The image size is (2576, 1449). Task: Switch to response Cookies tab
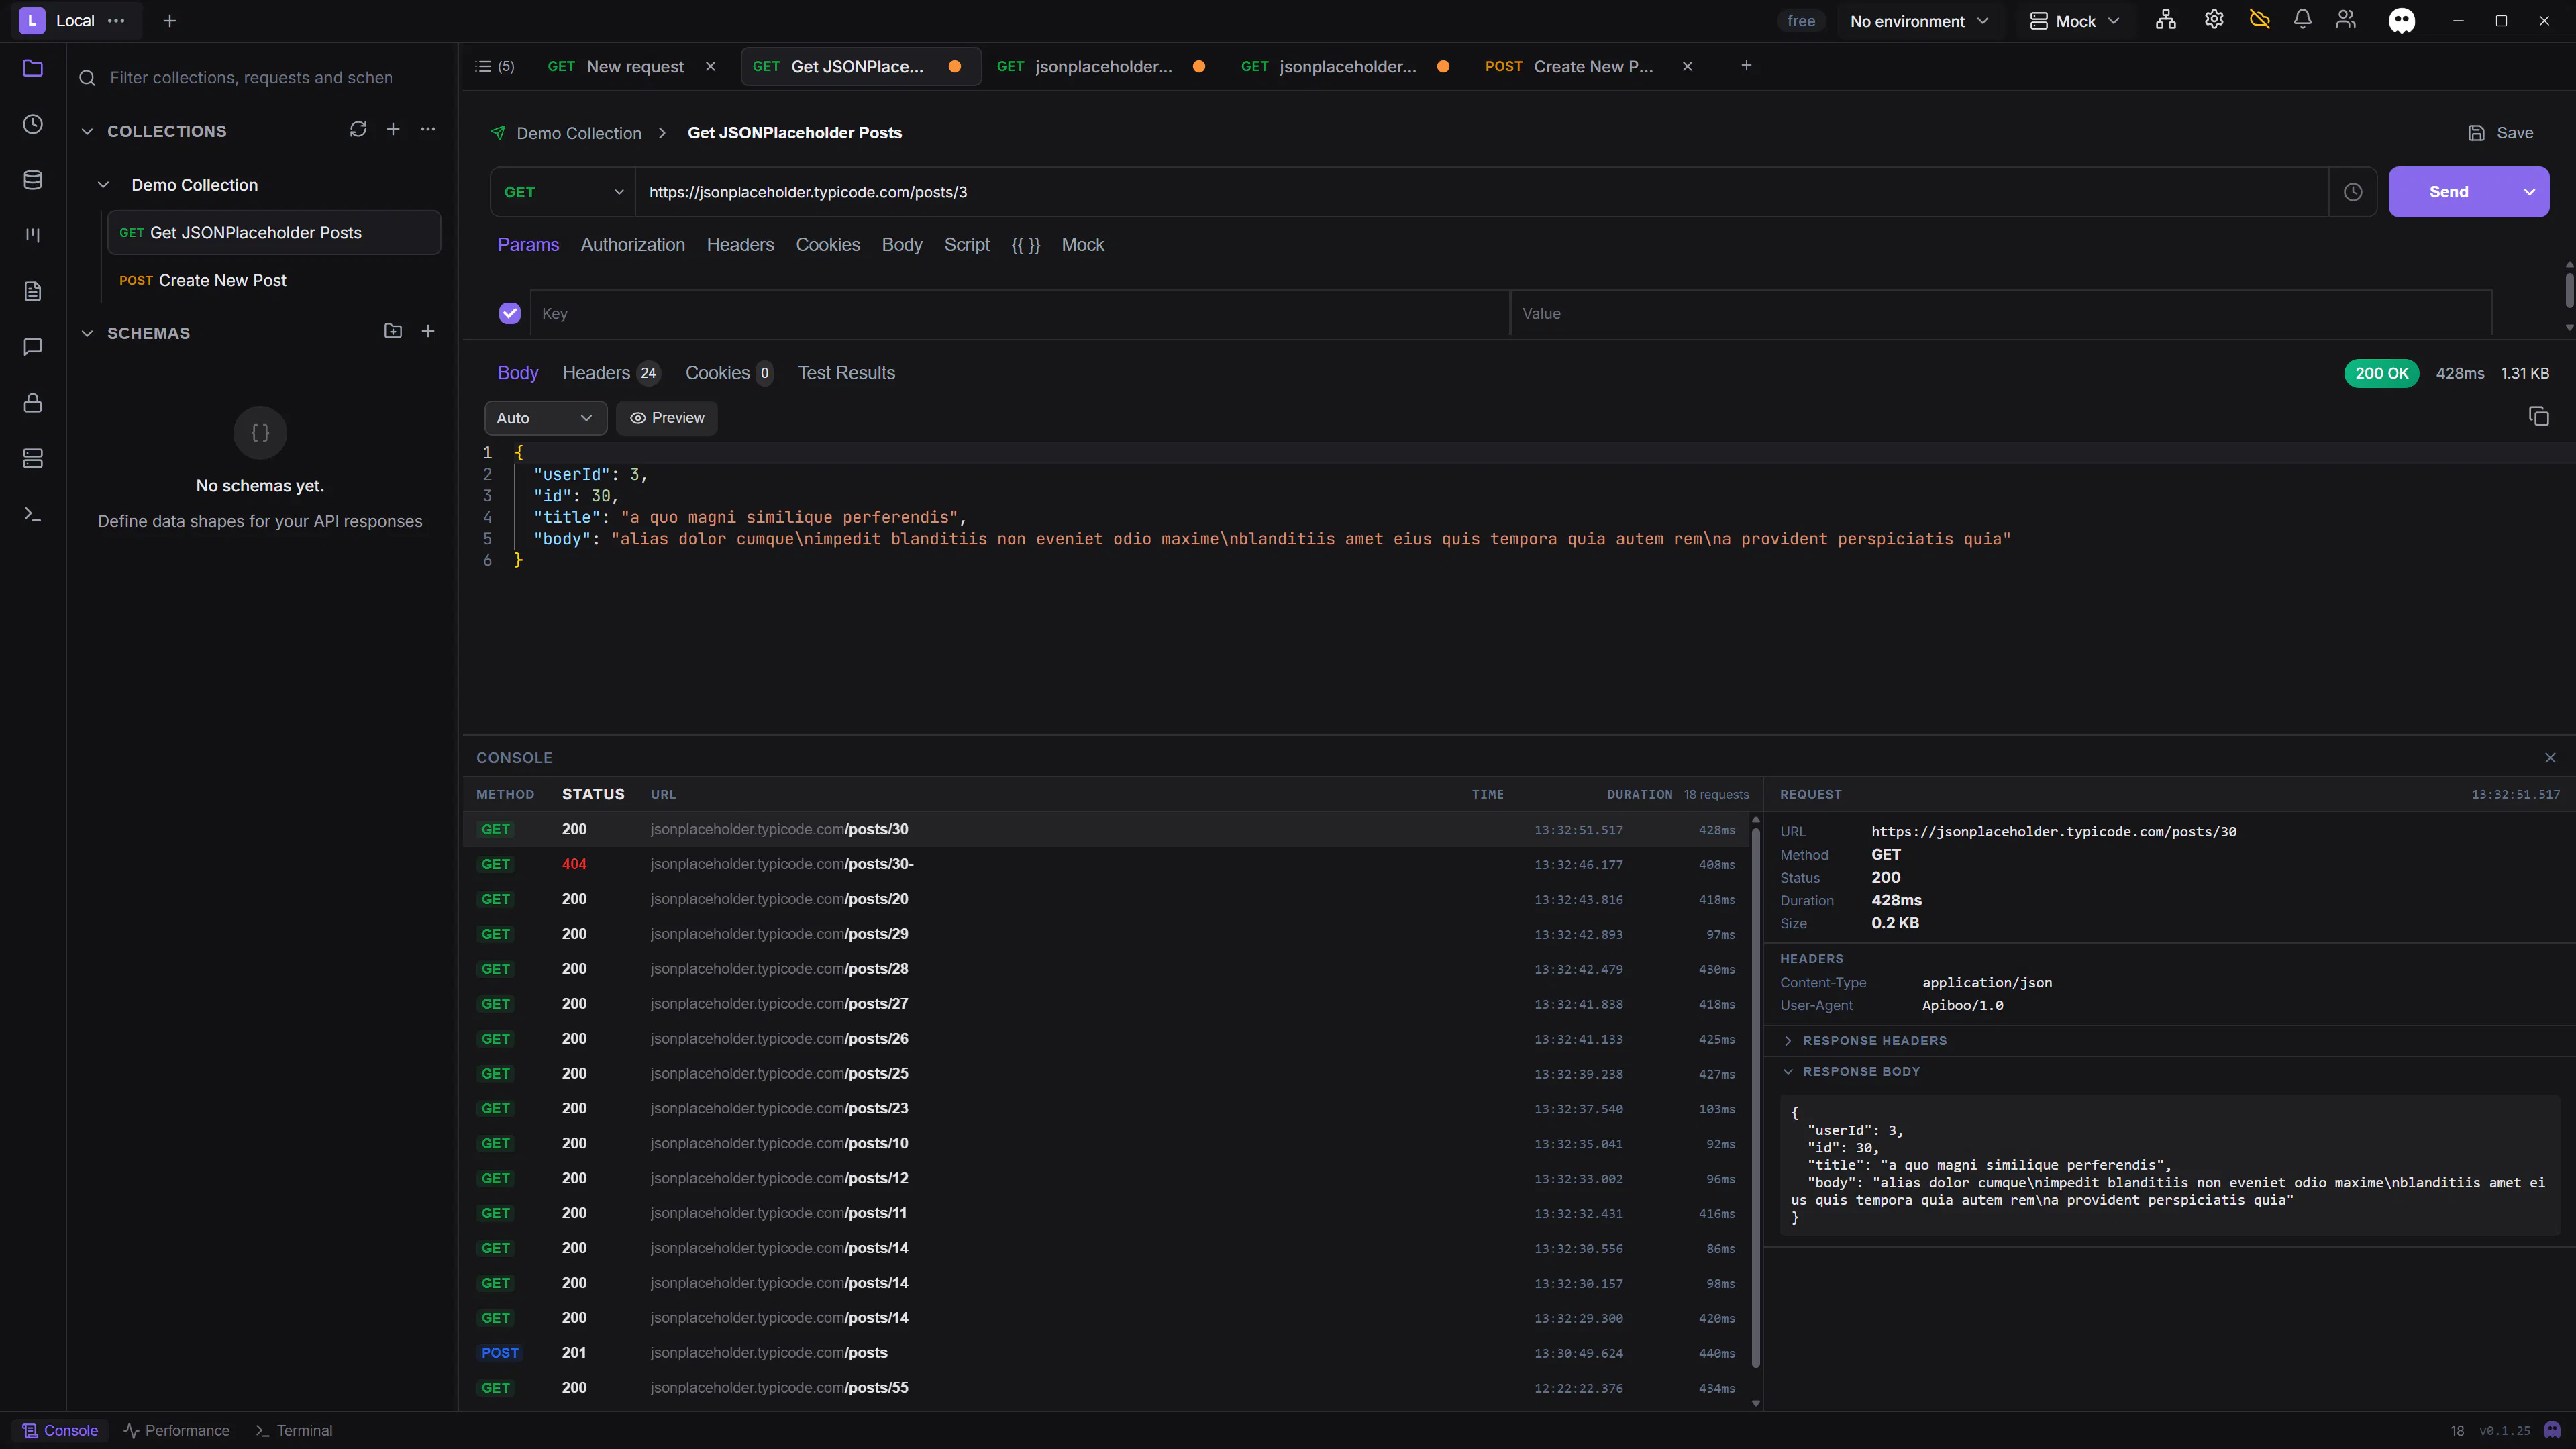click(x=728, y=373)
